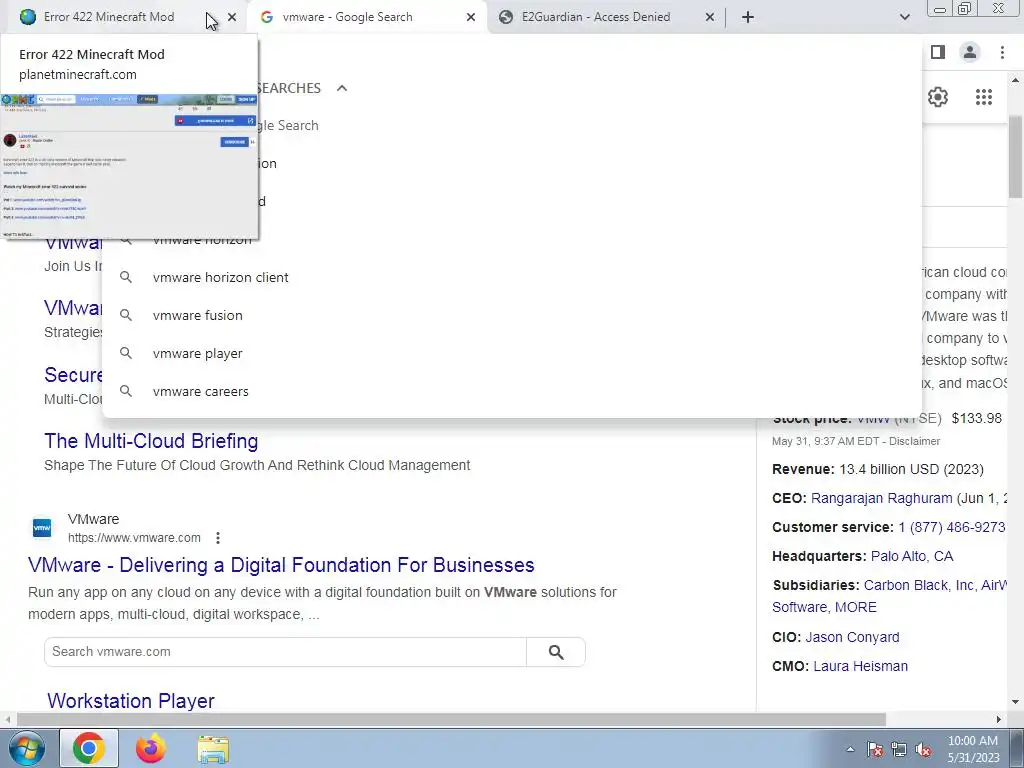This screenshot has width=1024, height=768.
Task: Open the tab search dropdown chevron
Action: pos(904,17)
